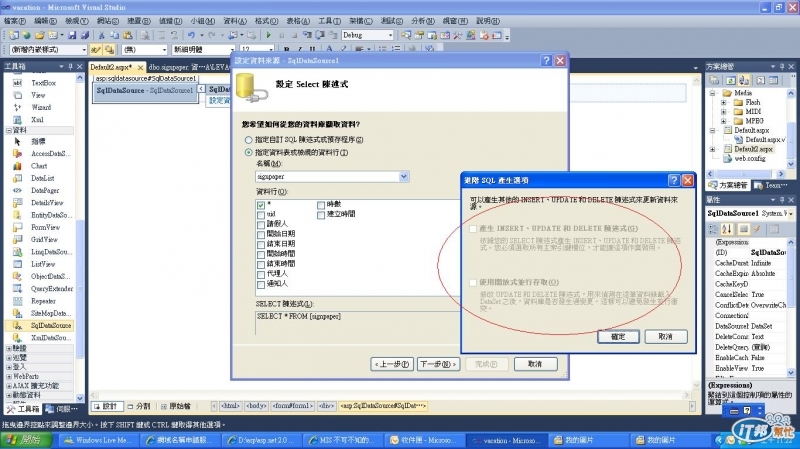
Task: Select the DataPager control in toolbox
Action: click(x=45, y=190)
